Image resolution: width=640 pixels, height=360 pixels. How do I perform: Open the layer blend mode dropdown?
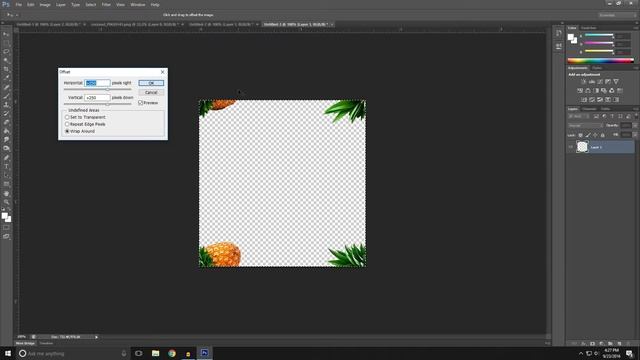pos(585,126)
